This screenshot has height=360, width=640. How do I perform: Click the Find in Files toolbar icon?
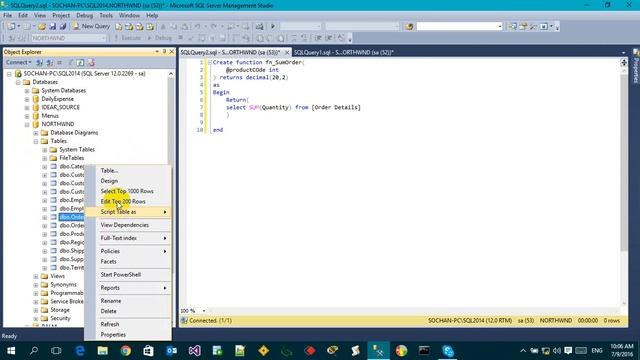pos(409,27)
